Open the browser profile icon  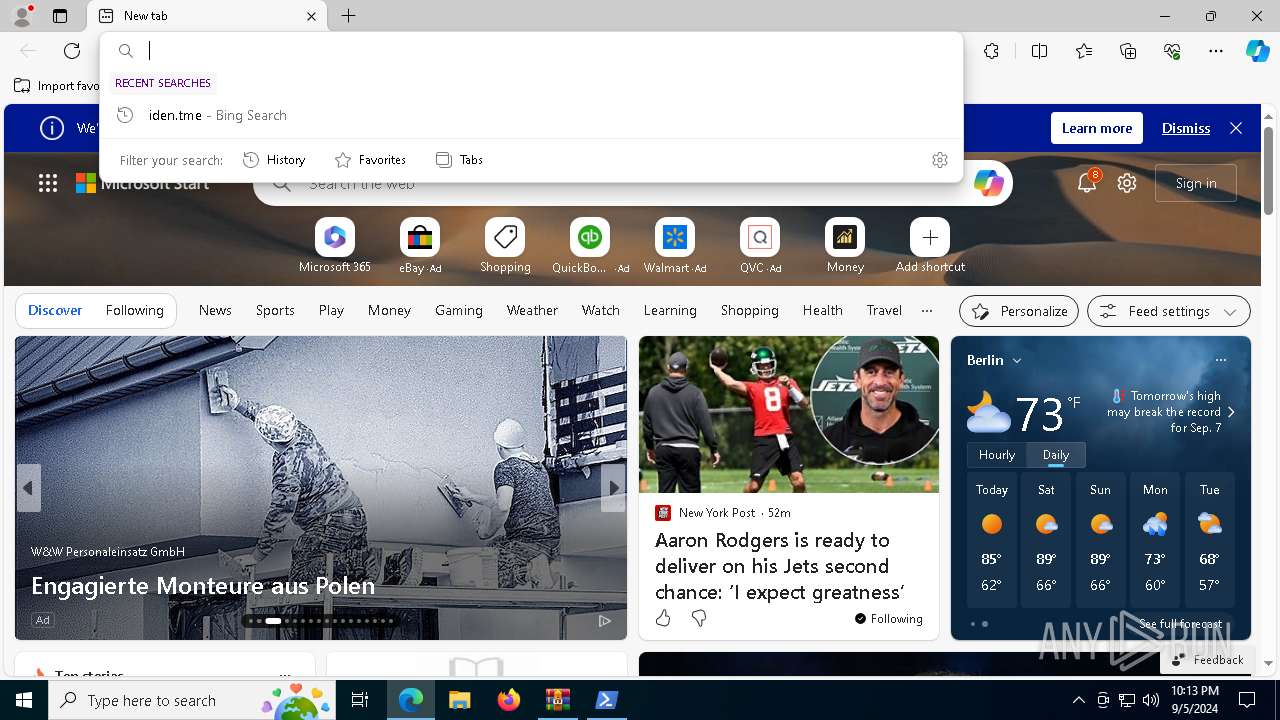point(22,16)
